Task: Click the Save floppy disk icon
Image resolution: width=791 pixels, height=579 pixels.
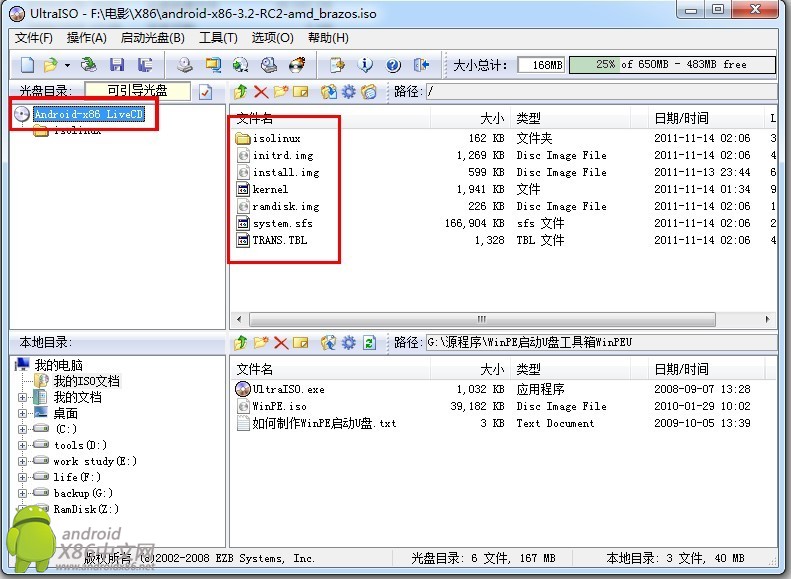Action: (117, 65)
